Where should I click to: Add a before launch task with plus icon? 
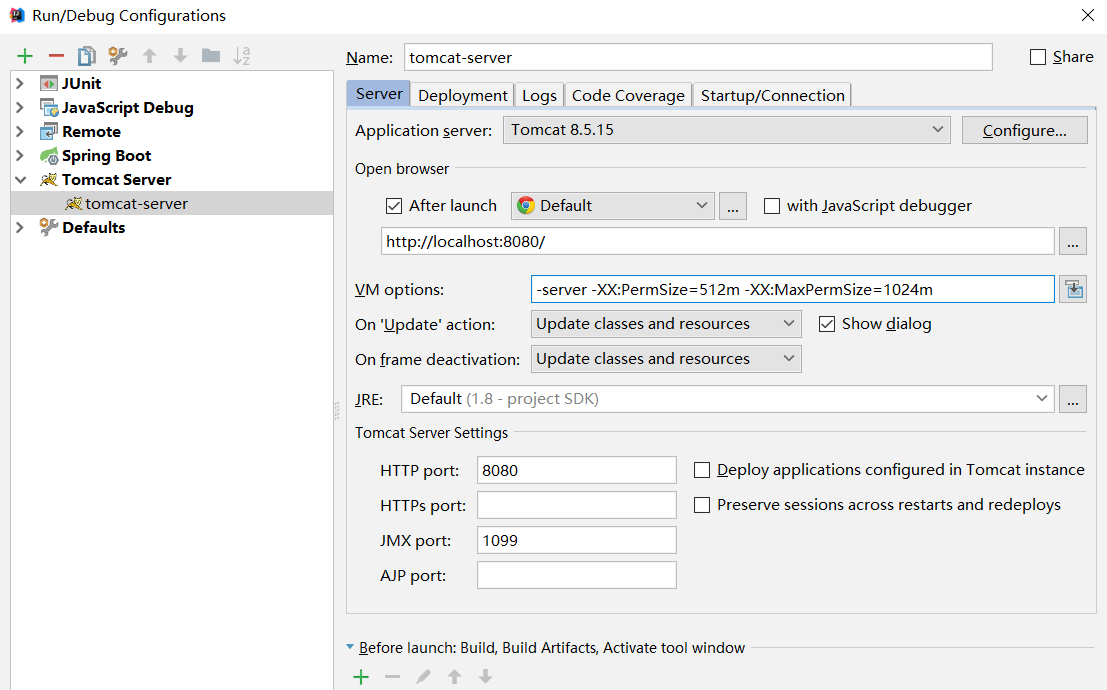click(x=361, y=677)
